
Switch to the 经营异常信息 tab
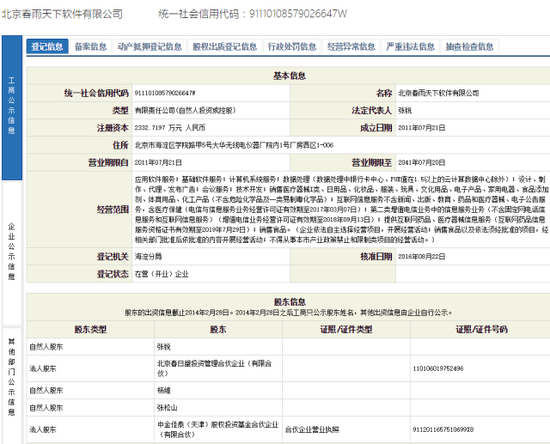pyautogui.click(x=351, y=46)
